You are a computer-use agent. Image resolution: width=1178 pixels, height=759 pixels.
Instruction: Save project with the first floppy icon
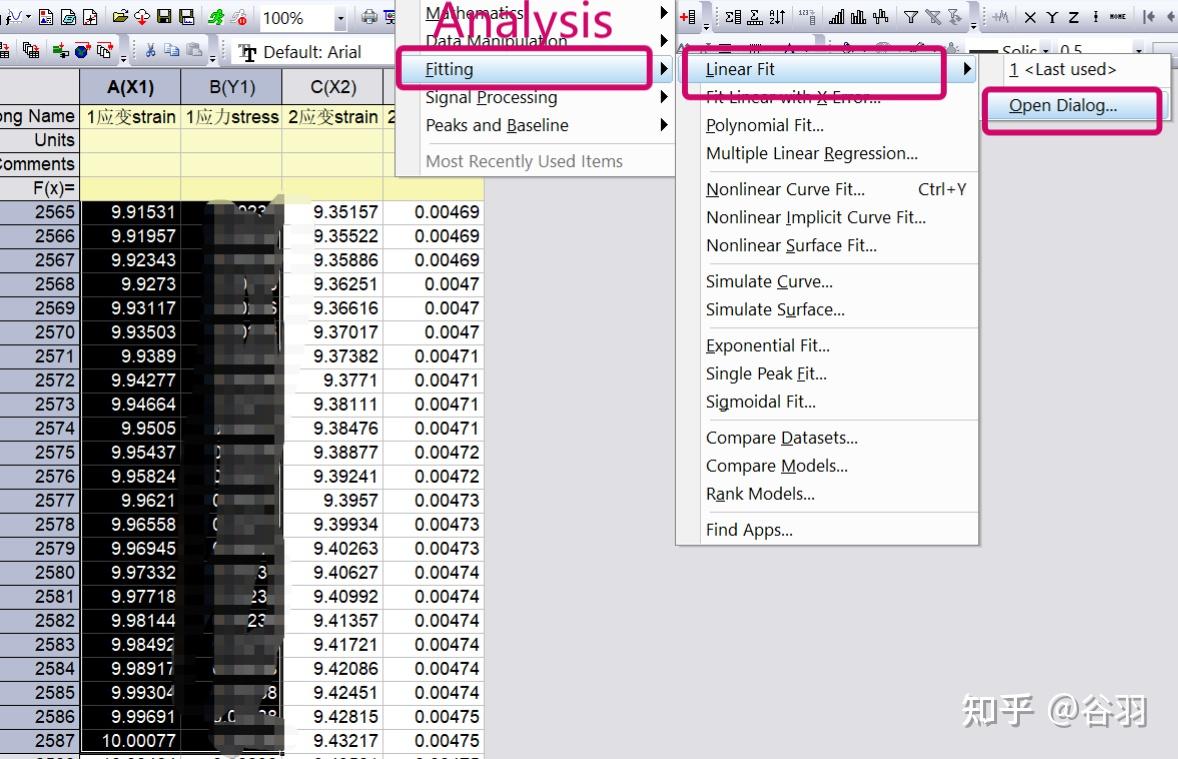tap(165, 17)
